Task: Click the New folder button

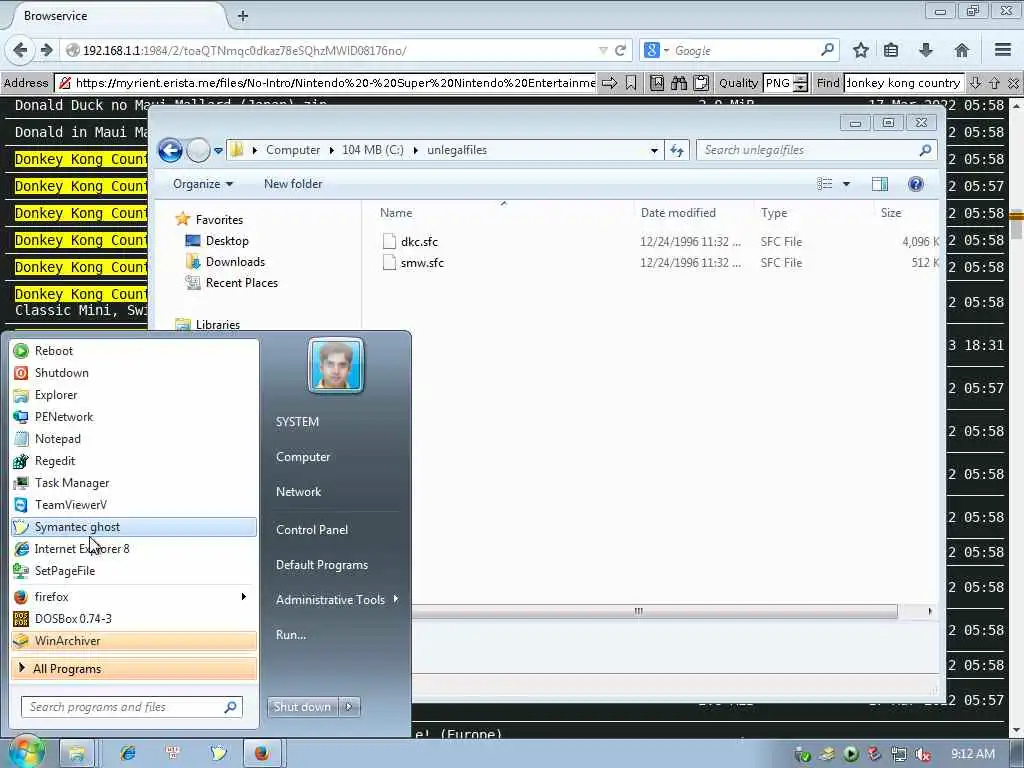Action: point(293,184)
